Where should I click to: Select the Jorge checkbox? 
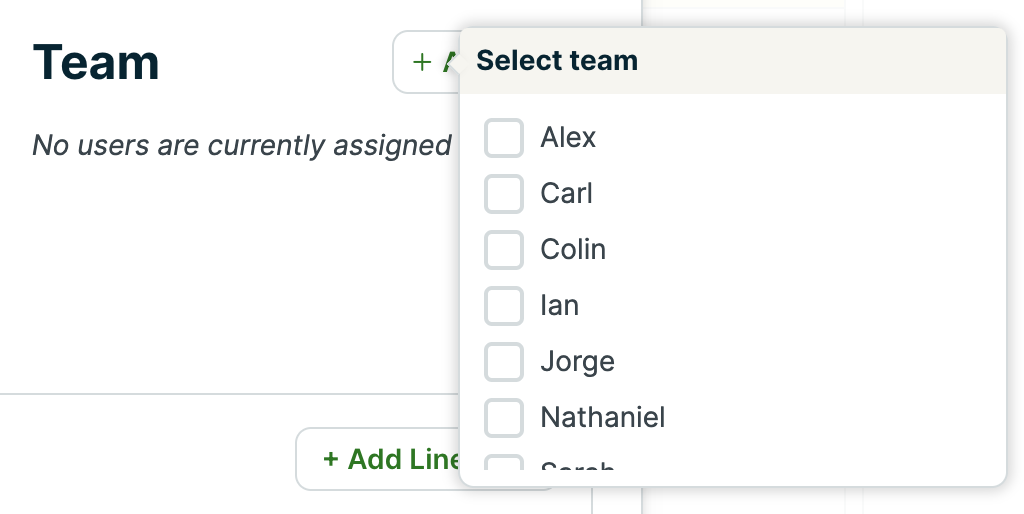tap(504, 362)
